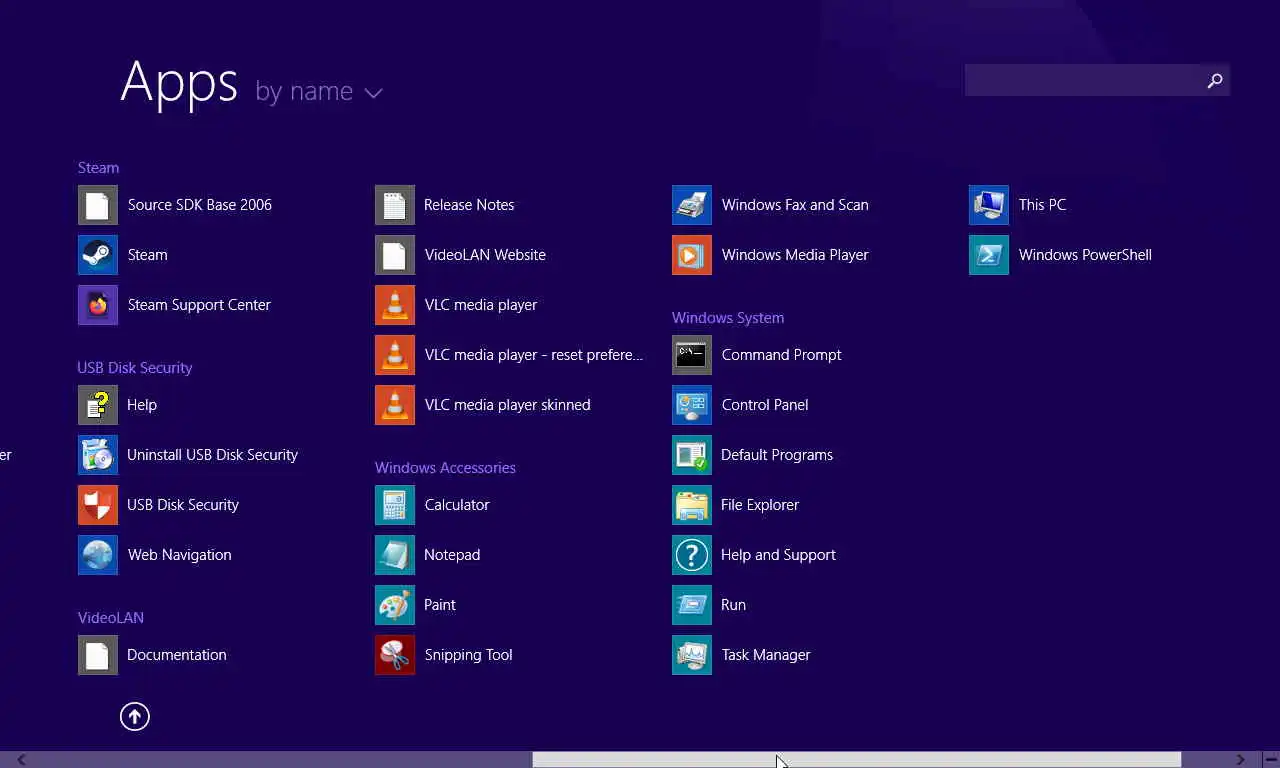1280x768 pixels.
Task: Click the 'Task Manager' label
Action: [x=766, y=655]
